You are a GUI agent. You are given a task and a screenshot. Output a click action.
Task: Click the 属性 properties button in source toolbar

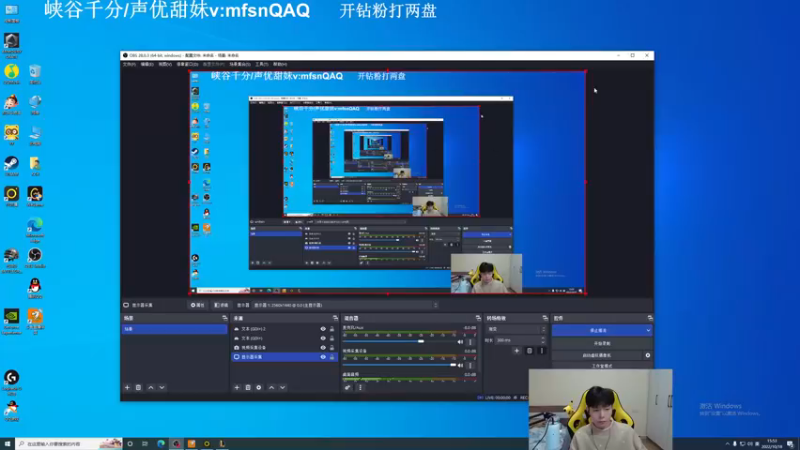coord(197,305)
